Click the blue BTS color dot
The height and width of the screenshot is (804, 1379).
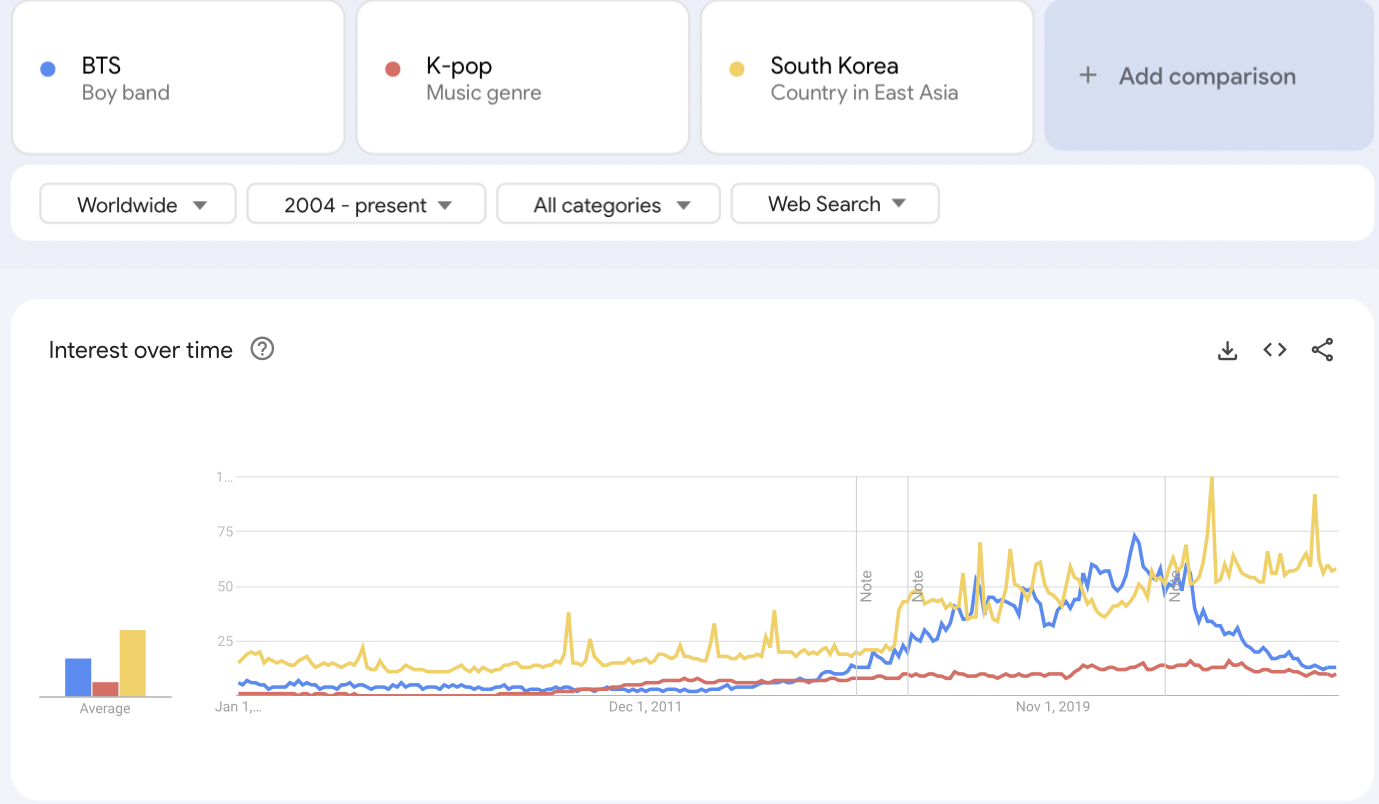click(x=47, y=69)
